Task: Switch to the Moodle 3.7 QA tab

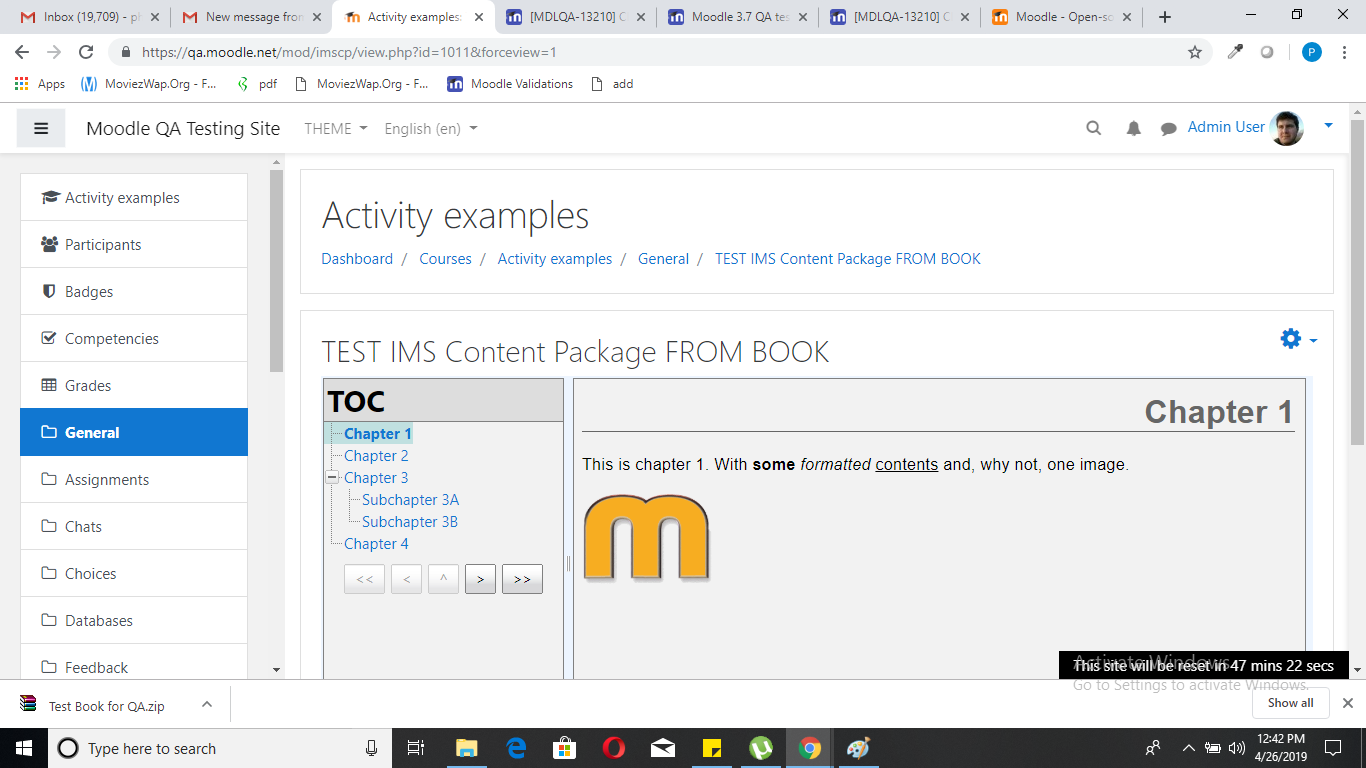Action: pos(737,17)
